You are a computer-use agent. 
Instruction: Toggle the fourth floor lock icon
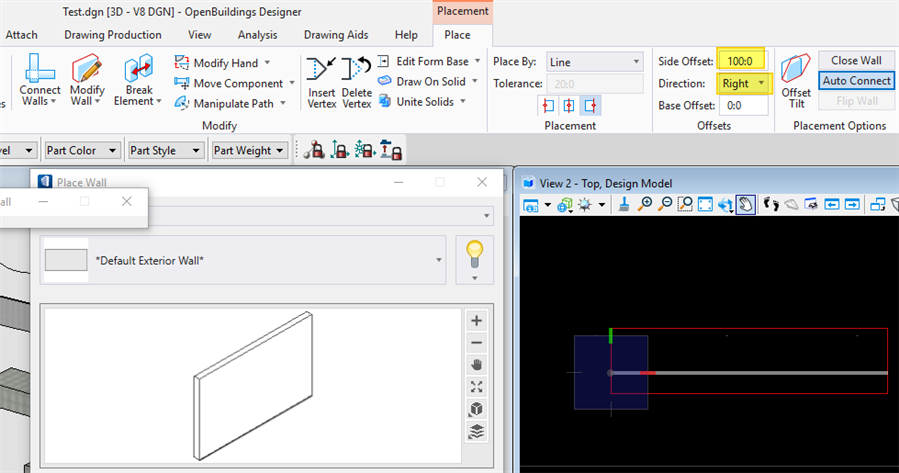click(x=391, y=150)
